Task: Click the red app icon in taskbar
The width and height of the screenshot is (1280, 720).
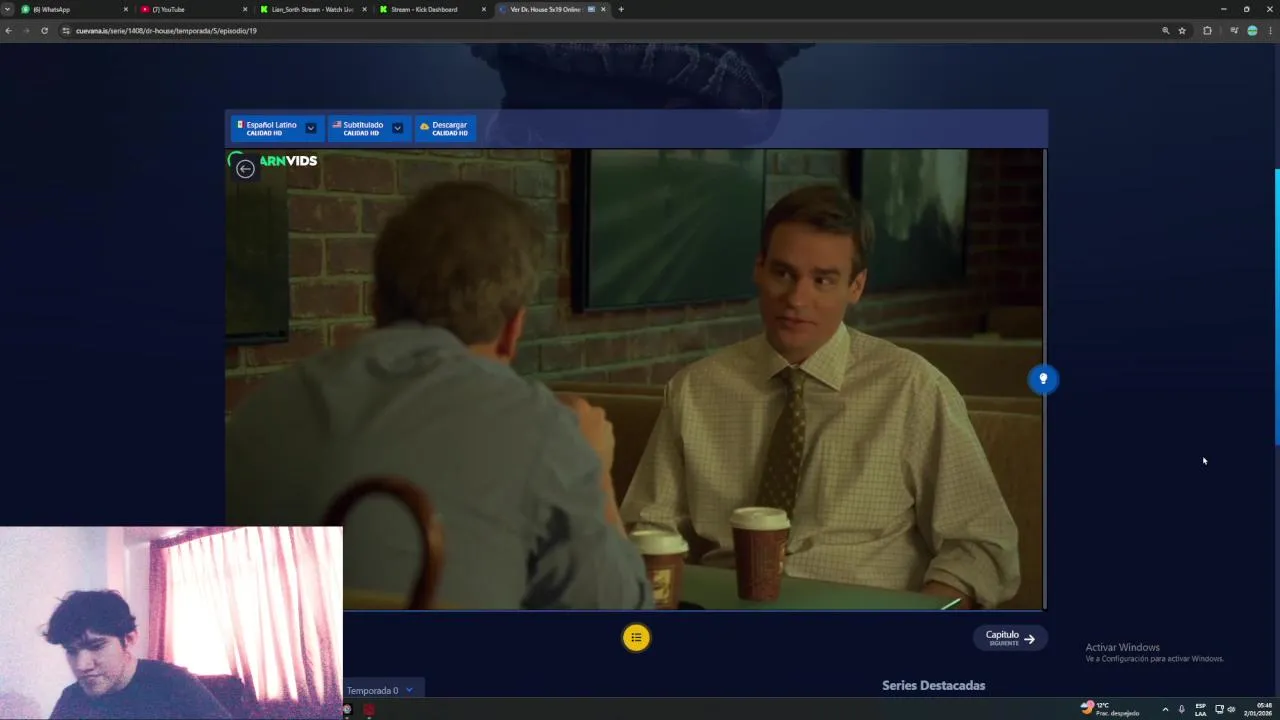Action: coord(369,710)
